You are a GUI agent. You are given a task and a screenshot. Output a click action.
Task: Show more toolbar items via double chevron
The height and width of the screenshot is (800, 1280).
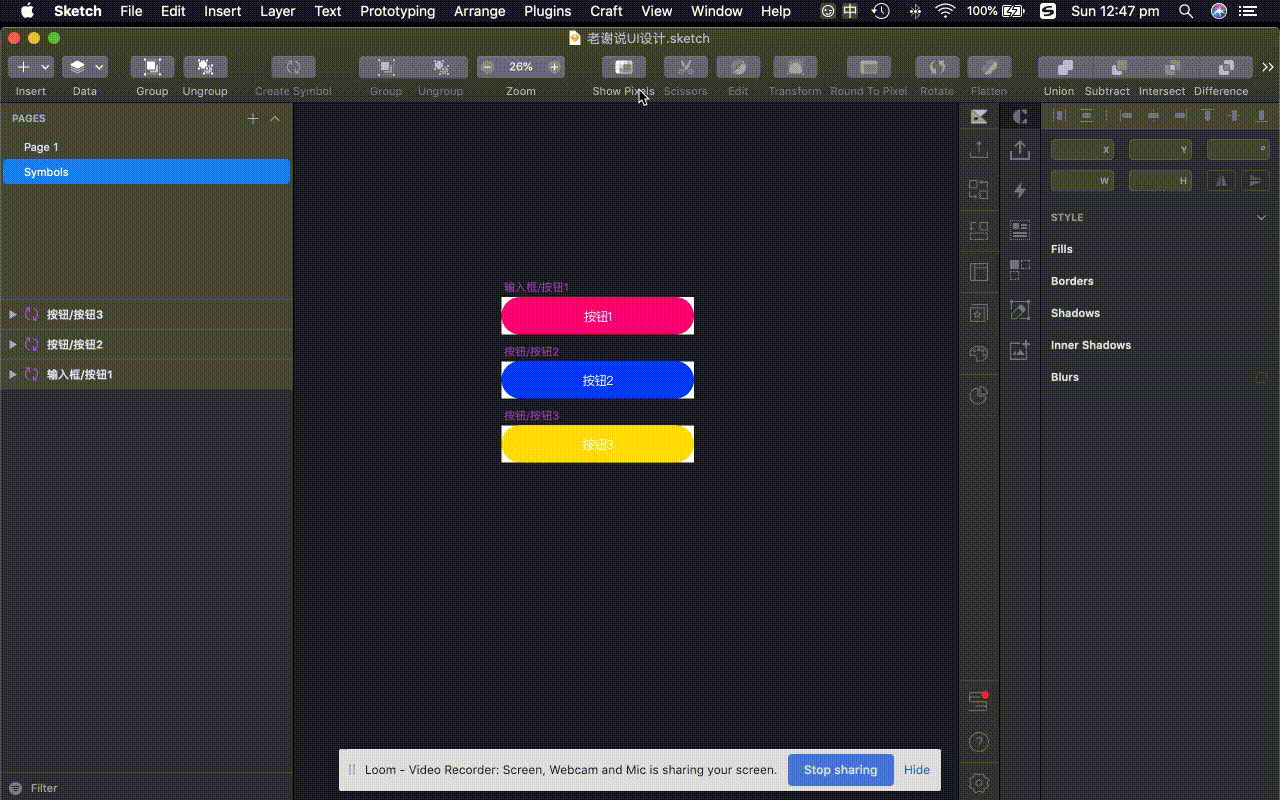[1268, 67]
